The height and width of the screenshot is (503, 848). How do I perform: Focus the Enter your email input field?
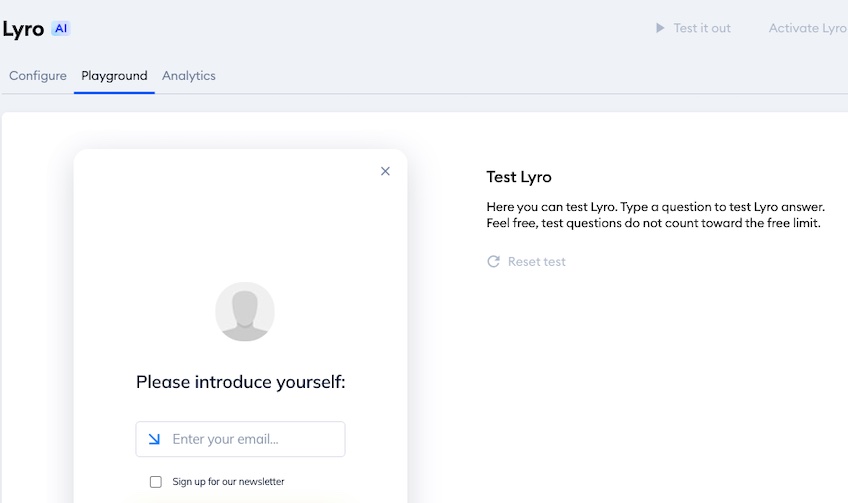[x=240, y=439]
